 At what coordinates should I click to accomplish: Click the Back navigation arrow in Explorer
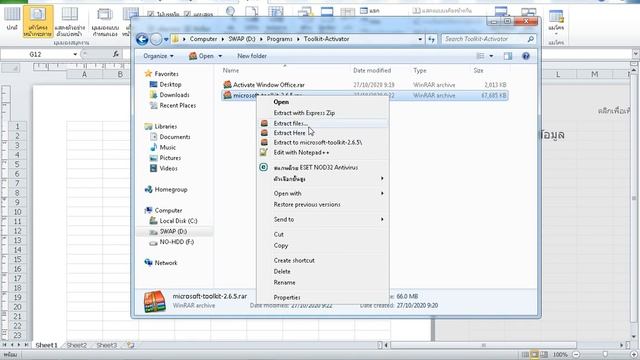pyautogui.click(x=142, y=39)
